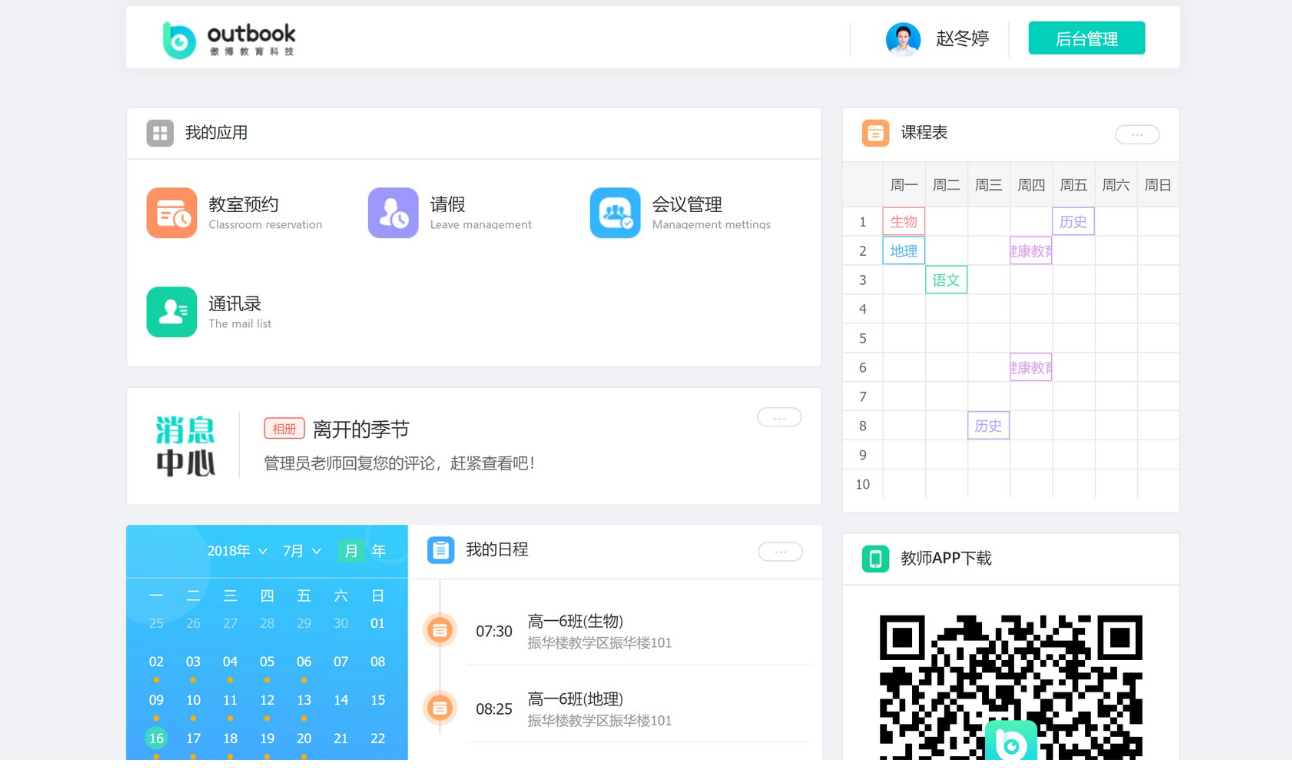1292x768 pixels.
Task: Click the user avatar of 赵冬婷
Action: [903, 39]
